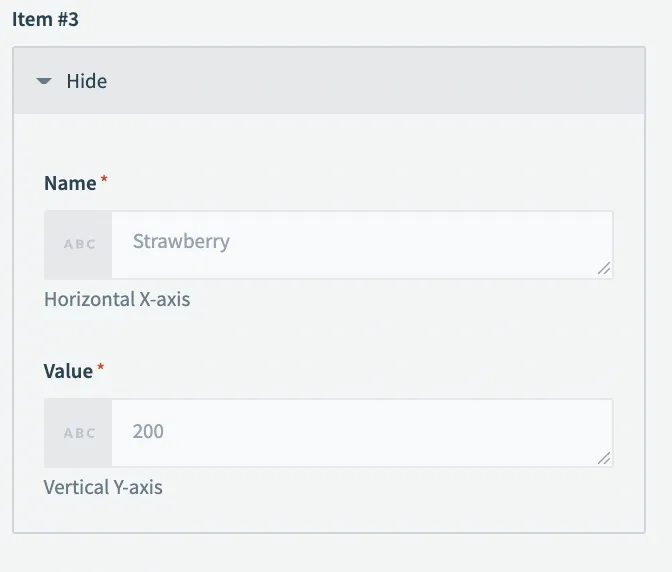Click the Horizontal X-axis hint text
Screen dimensions: 672x572
[x=117, y=299]
